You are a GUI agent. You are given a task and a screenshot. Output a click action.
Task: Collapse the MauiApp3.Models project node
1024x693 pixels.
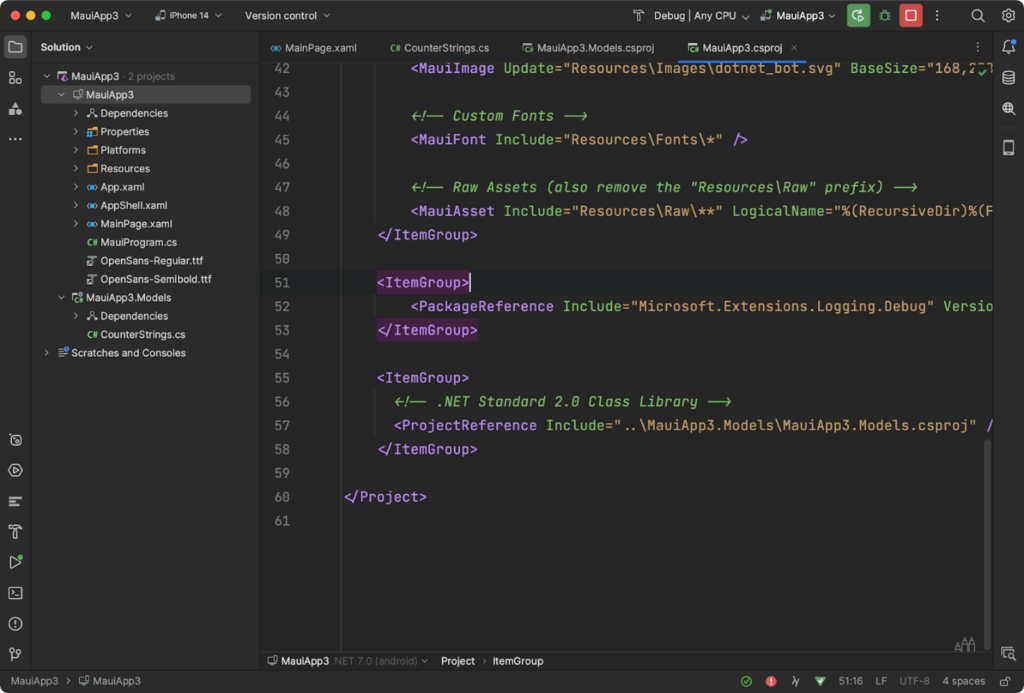[60, 297]
